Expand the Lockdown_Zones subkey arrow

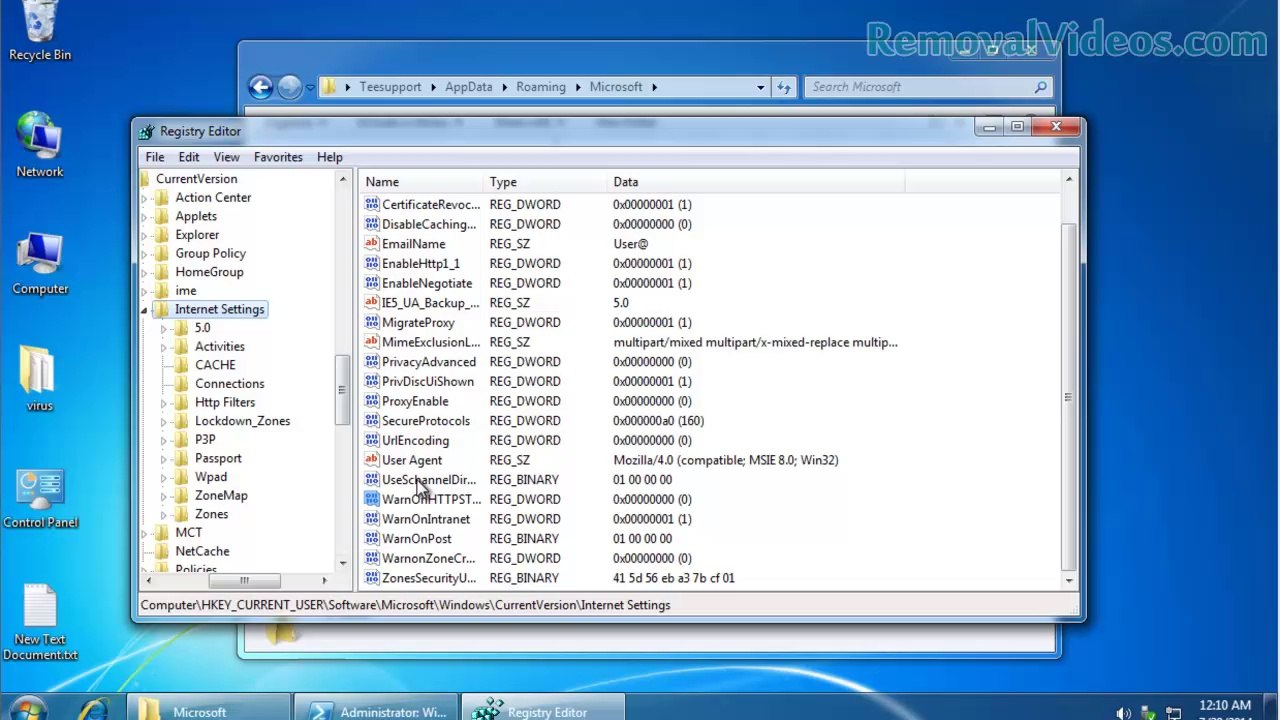(164, 422)
